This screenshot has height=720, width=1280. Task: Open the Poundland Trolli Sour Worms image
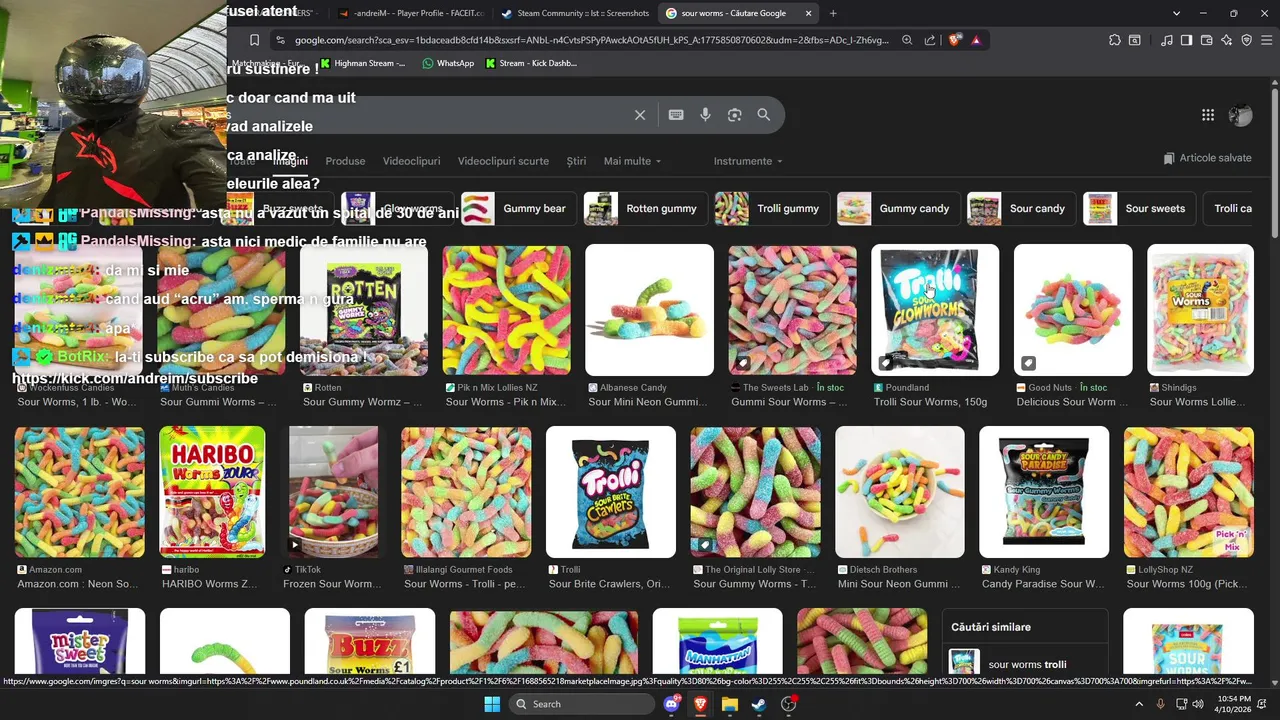[x=935, y=310]
